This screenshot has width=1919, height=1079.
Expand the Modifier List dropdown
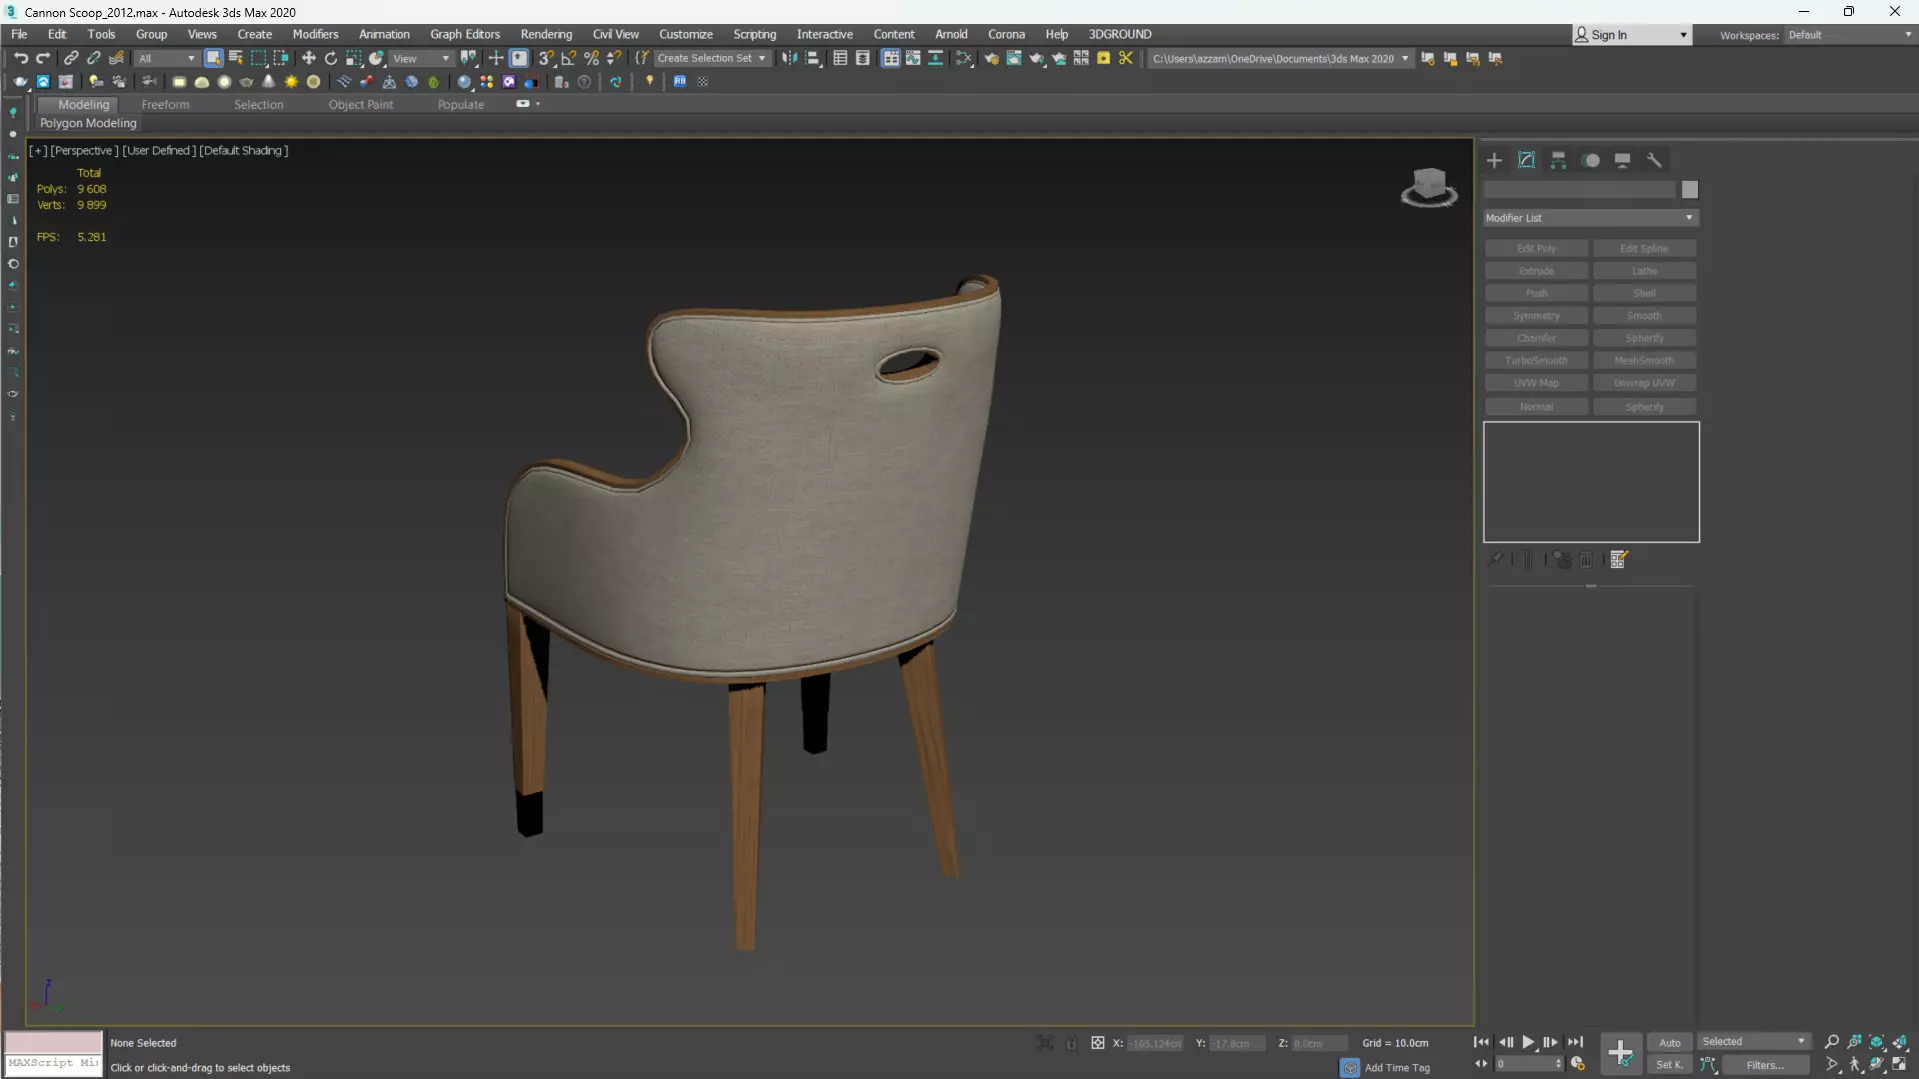[x=1591, y=218]
